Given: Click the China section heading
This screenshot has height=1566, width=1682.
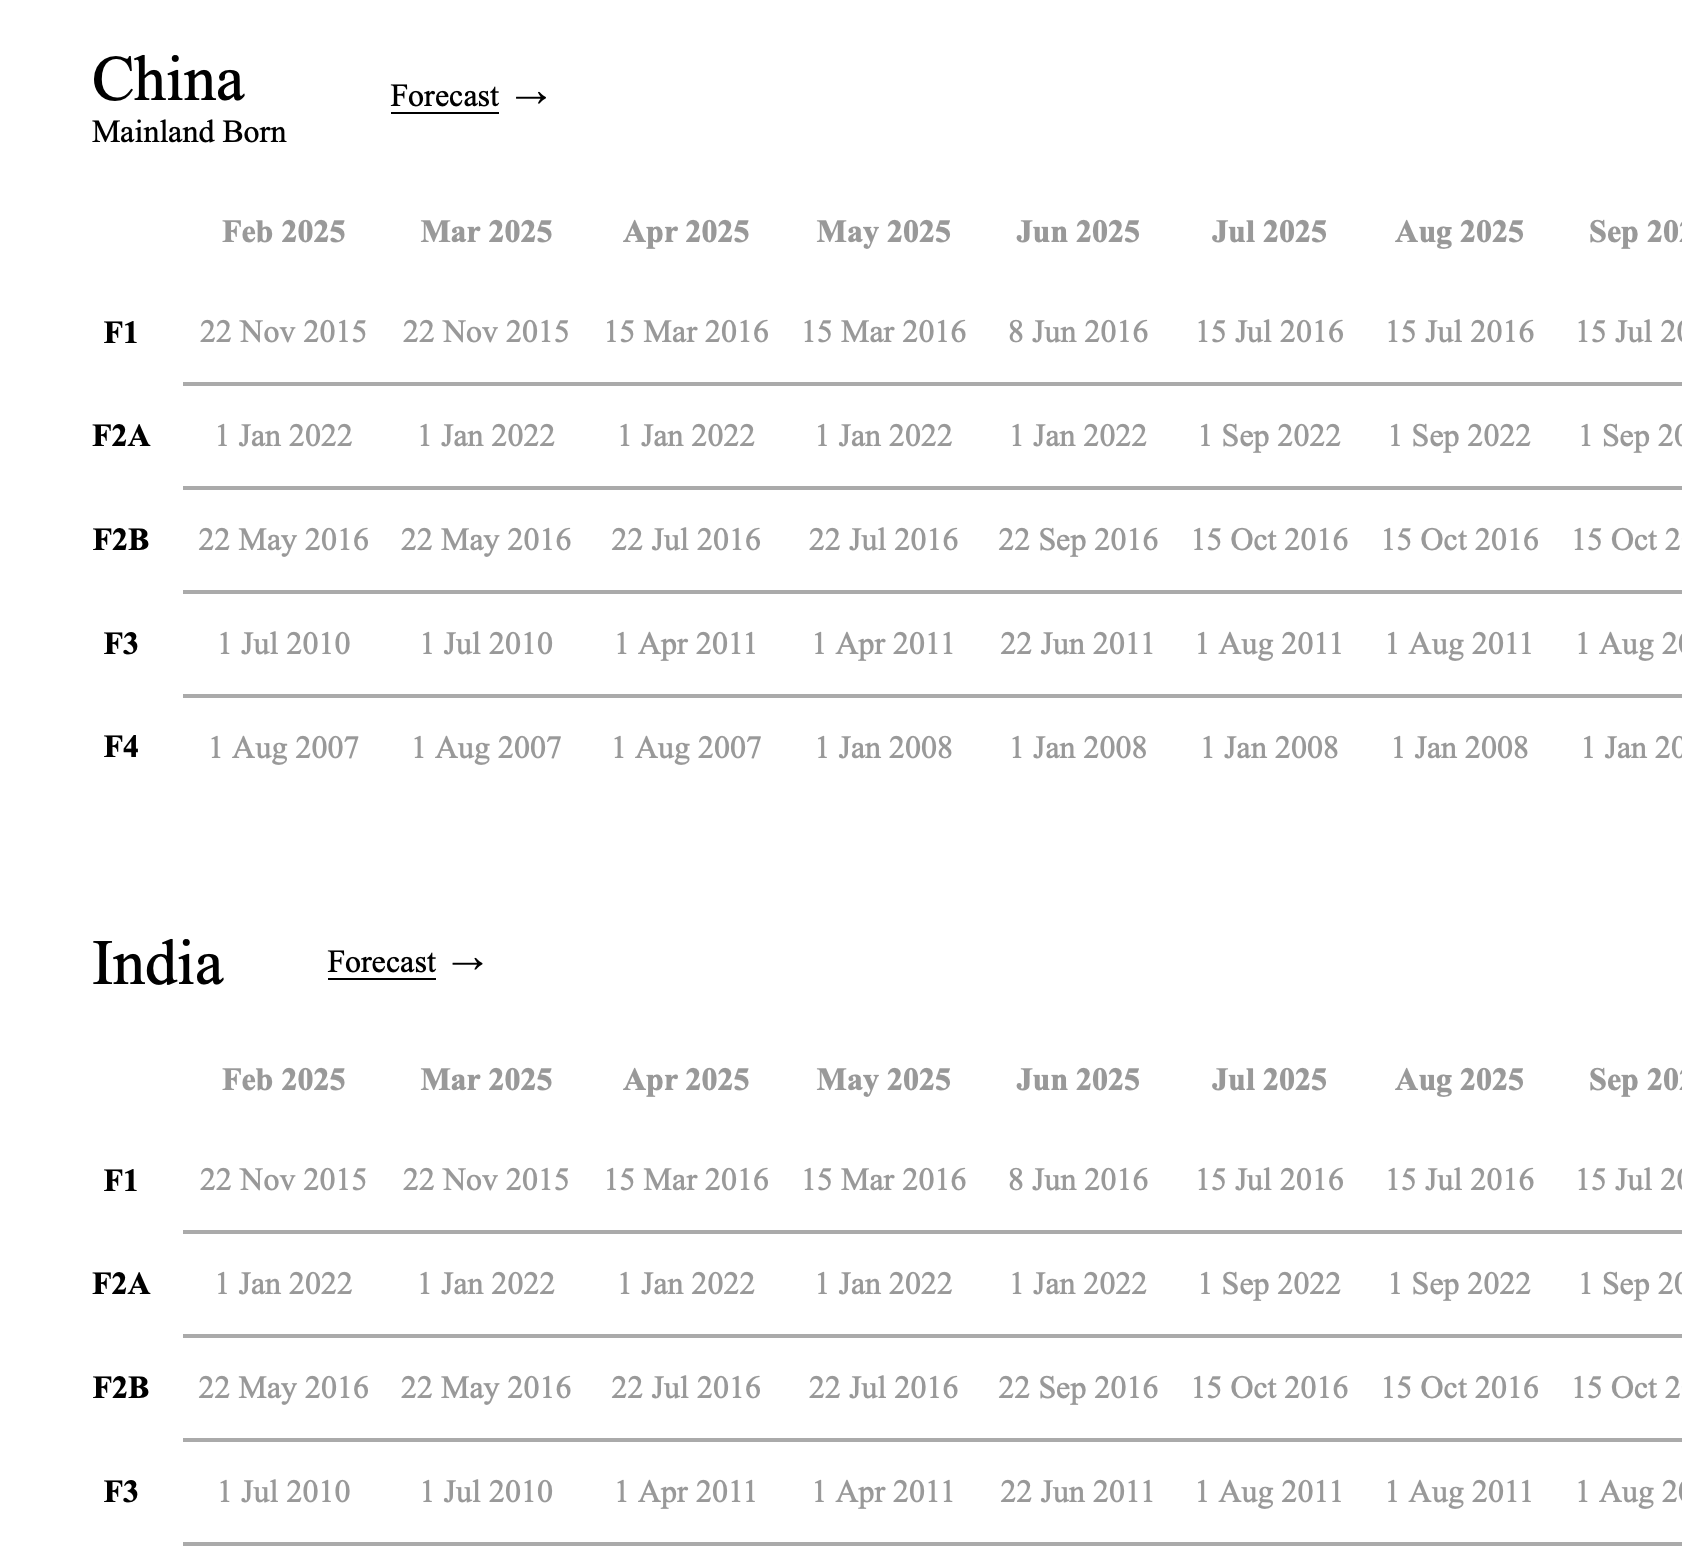Looking at the screenshot, I should 168,79.
